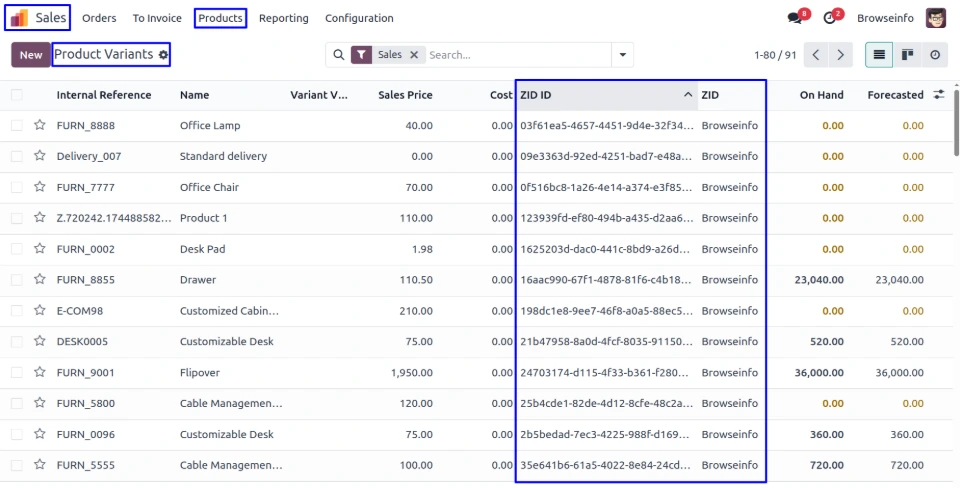This screenshot has width=960, height=488.
Task: Star the Office Lamp product as favorite
Action: coord(40,126)
